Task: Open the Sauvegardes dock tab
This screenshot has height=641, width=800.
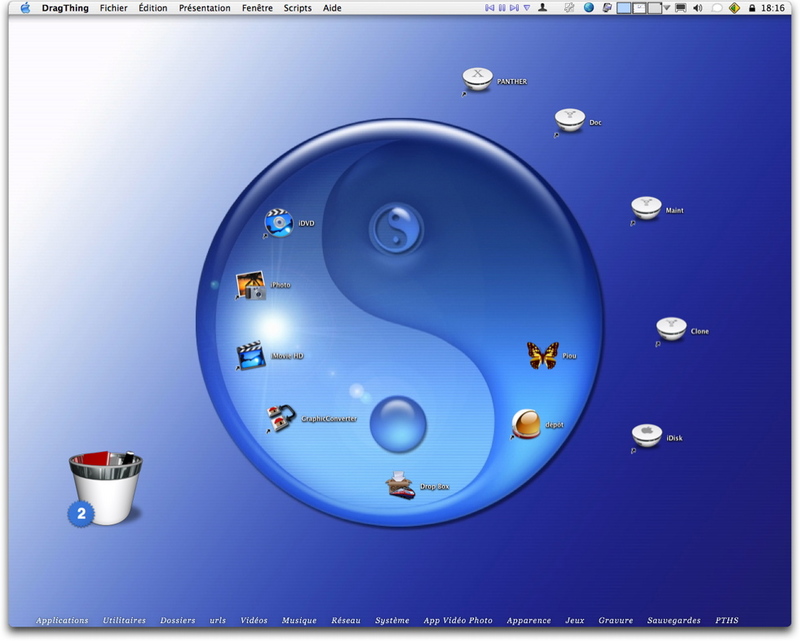Action: [673, 620]
